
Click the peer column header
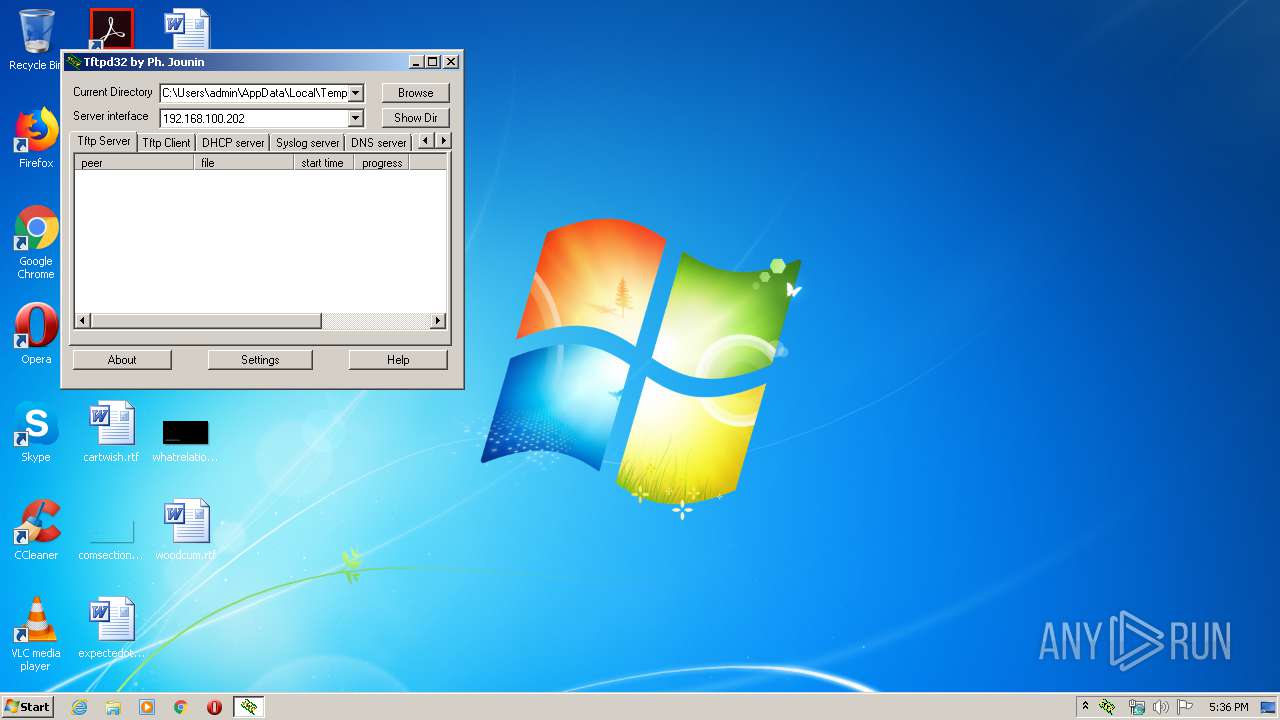point(134,163)
